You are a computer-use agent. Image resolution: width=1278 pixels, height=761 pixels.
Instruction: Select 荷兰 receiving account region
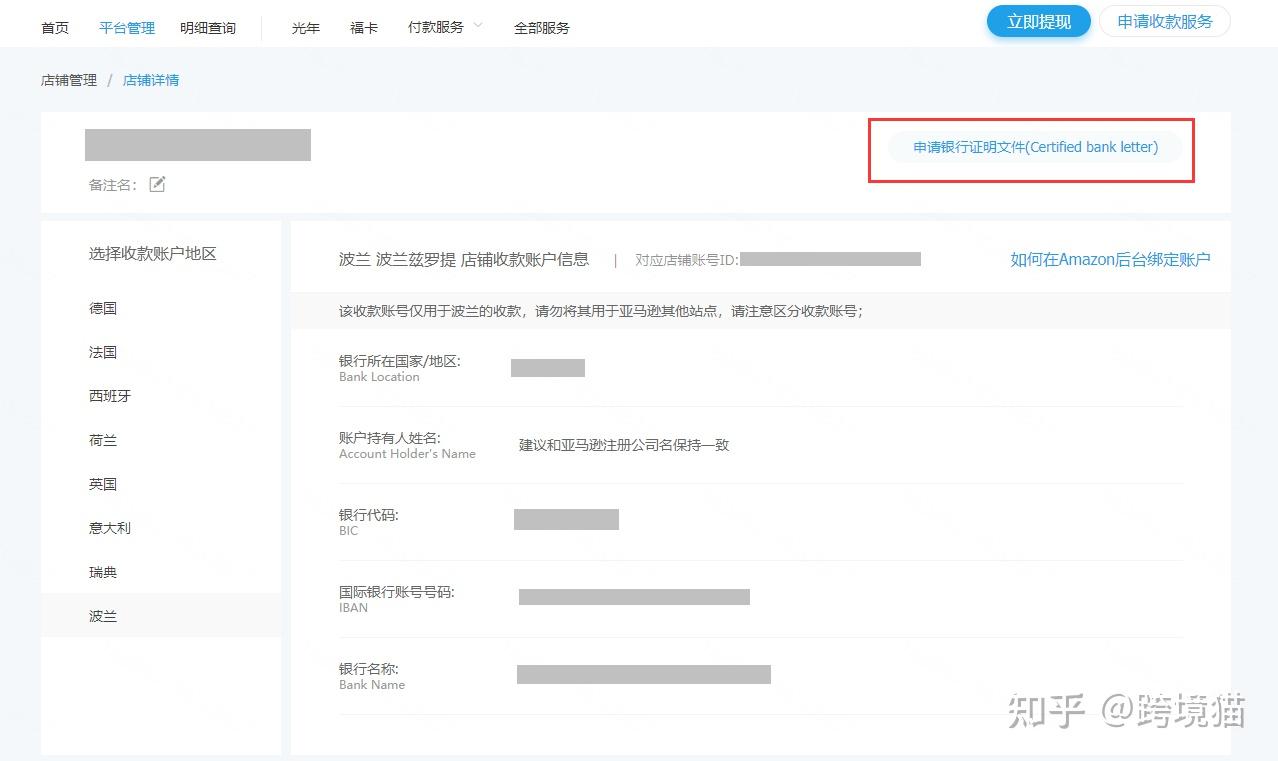103,440
